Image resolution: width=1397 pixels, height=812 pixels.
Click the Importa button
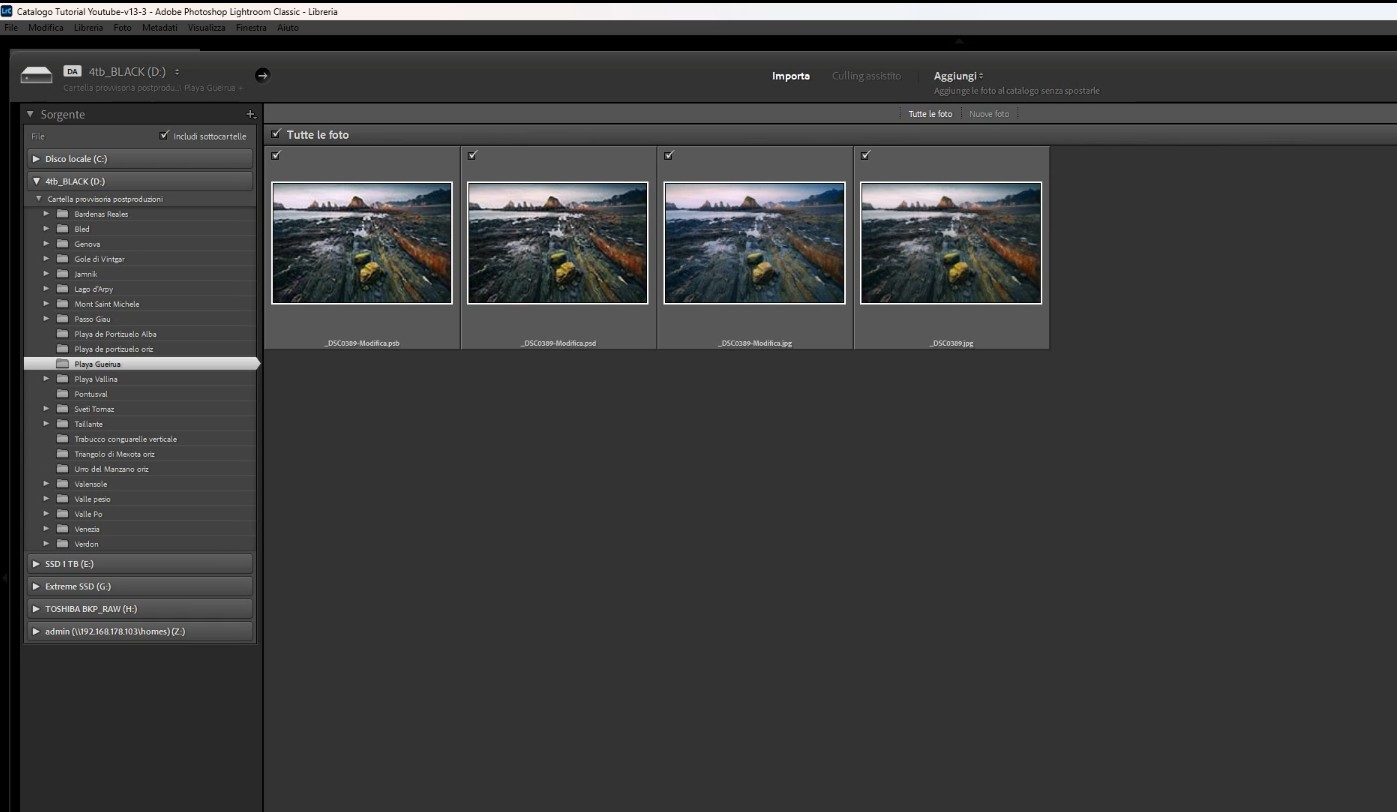[x=791, y=75]
